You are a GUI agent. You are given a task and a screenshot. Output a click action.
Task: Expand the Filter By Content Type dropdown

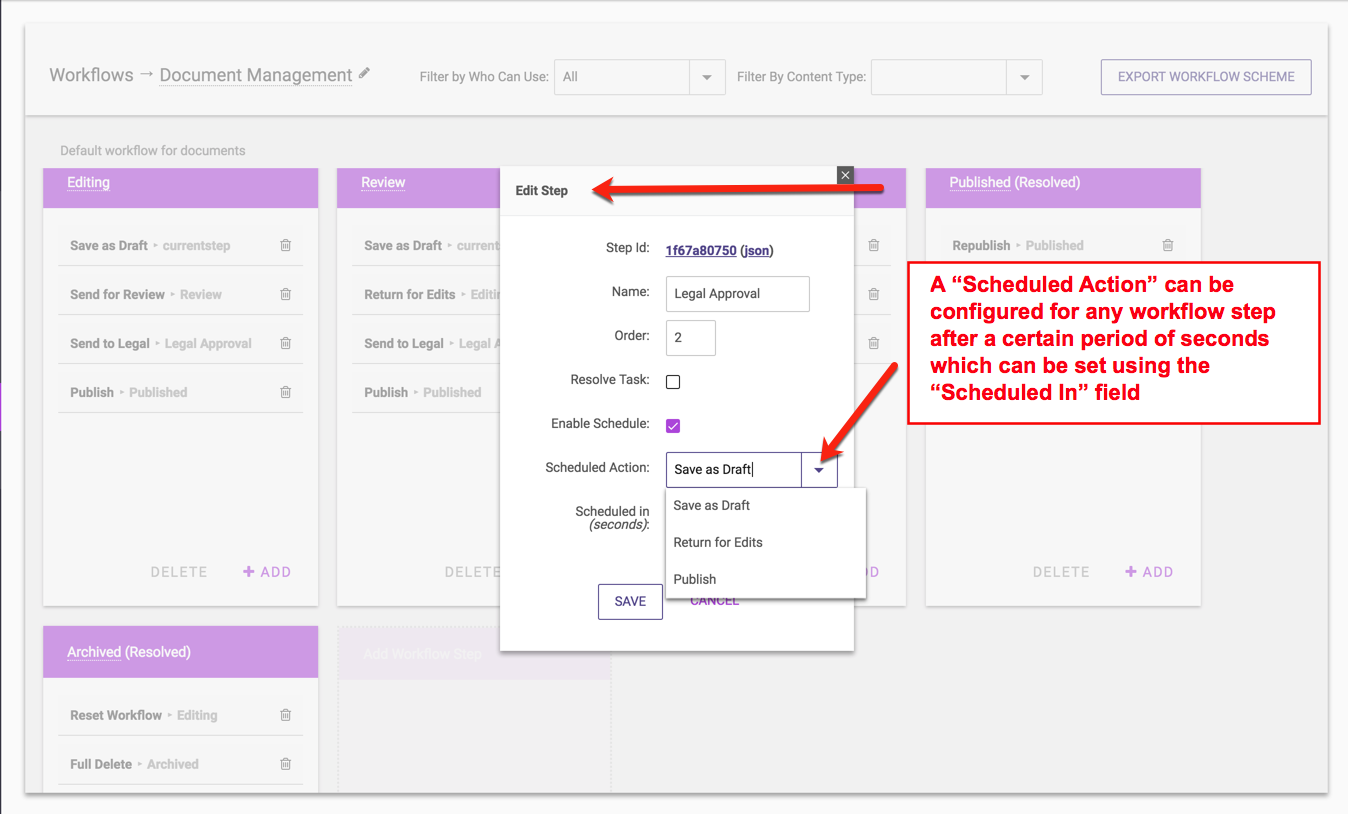(x=1024, y=77)
